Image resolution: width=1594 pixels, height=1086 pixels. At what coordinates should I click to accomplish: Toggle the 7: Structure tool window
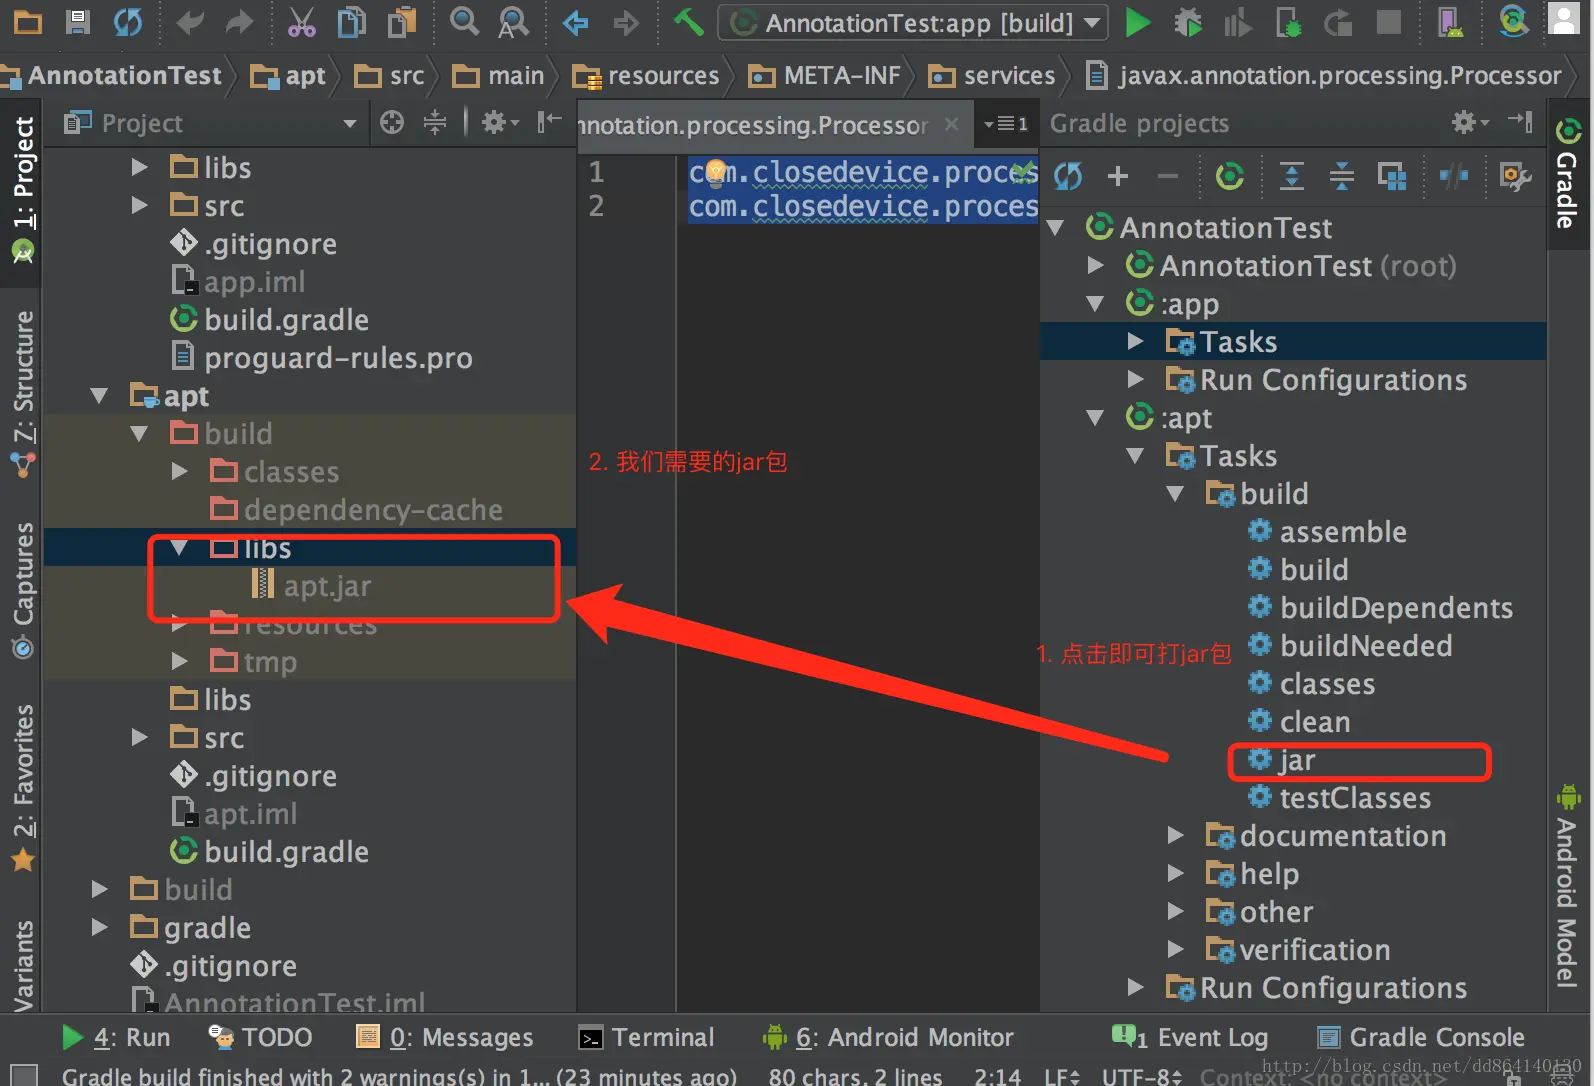(23, 392)
